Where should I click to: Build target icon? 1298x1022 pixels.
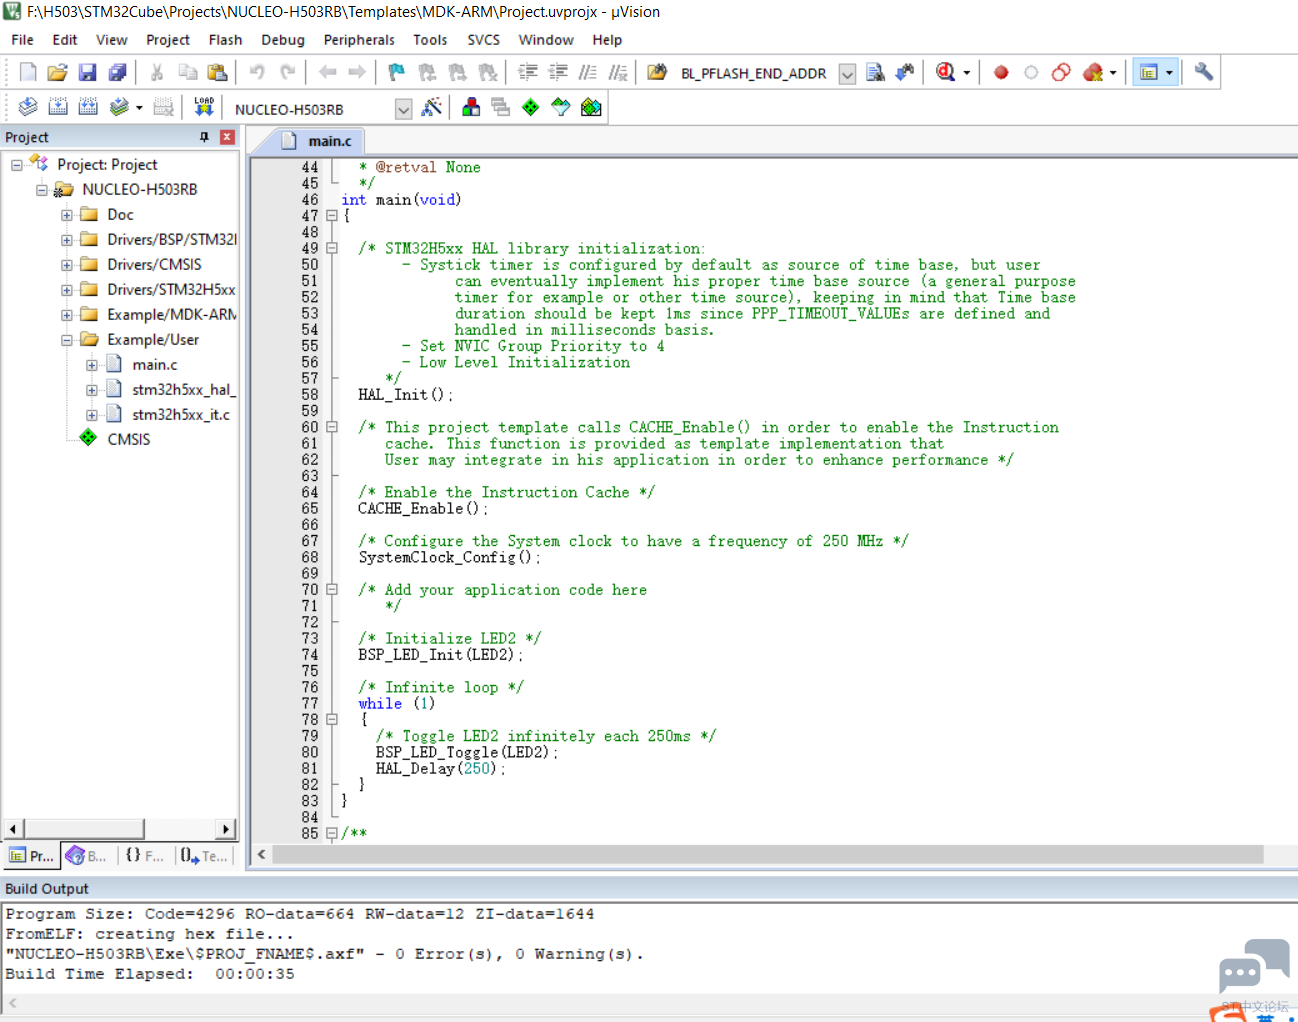click(58, 107)
